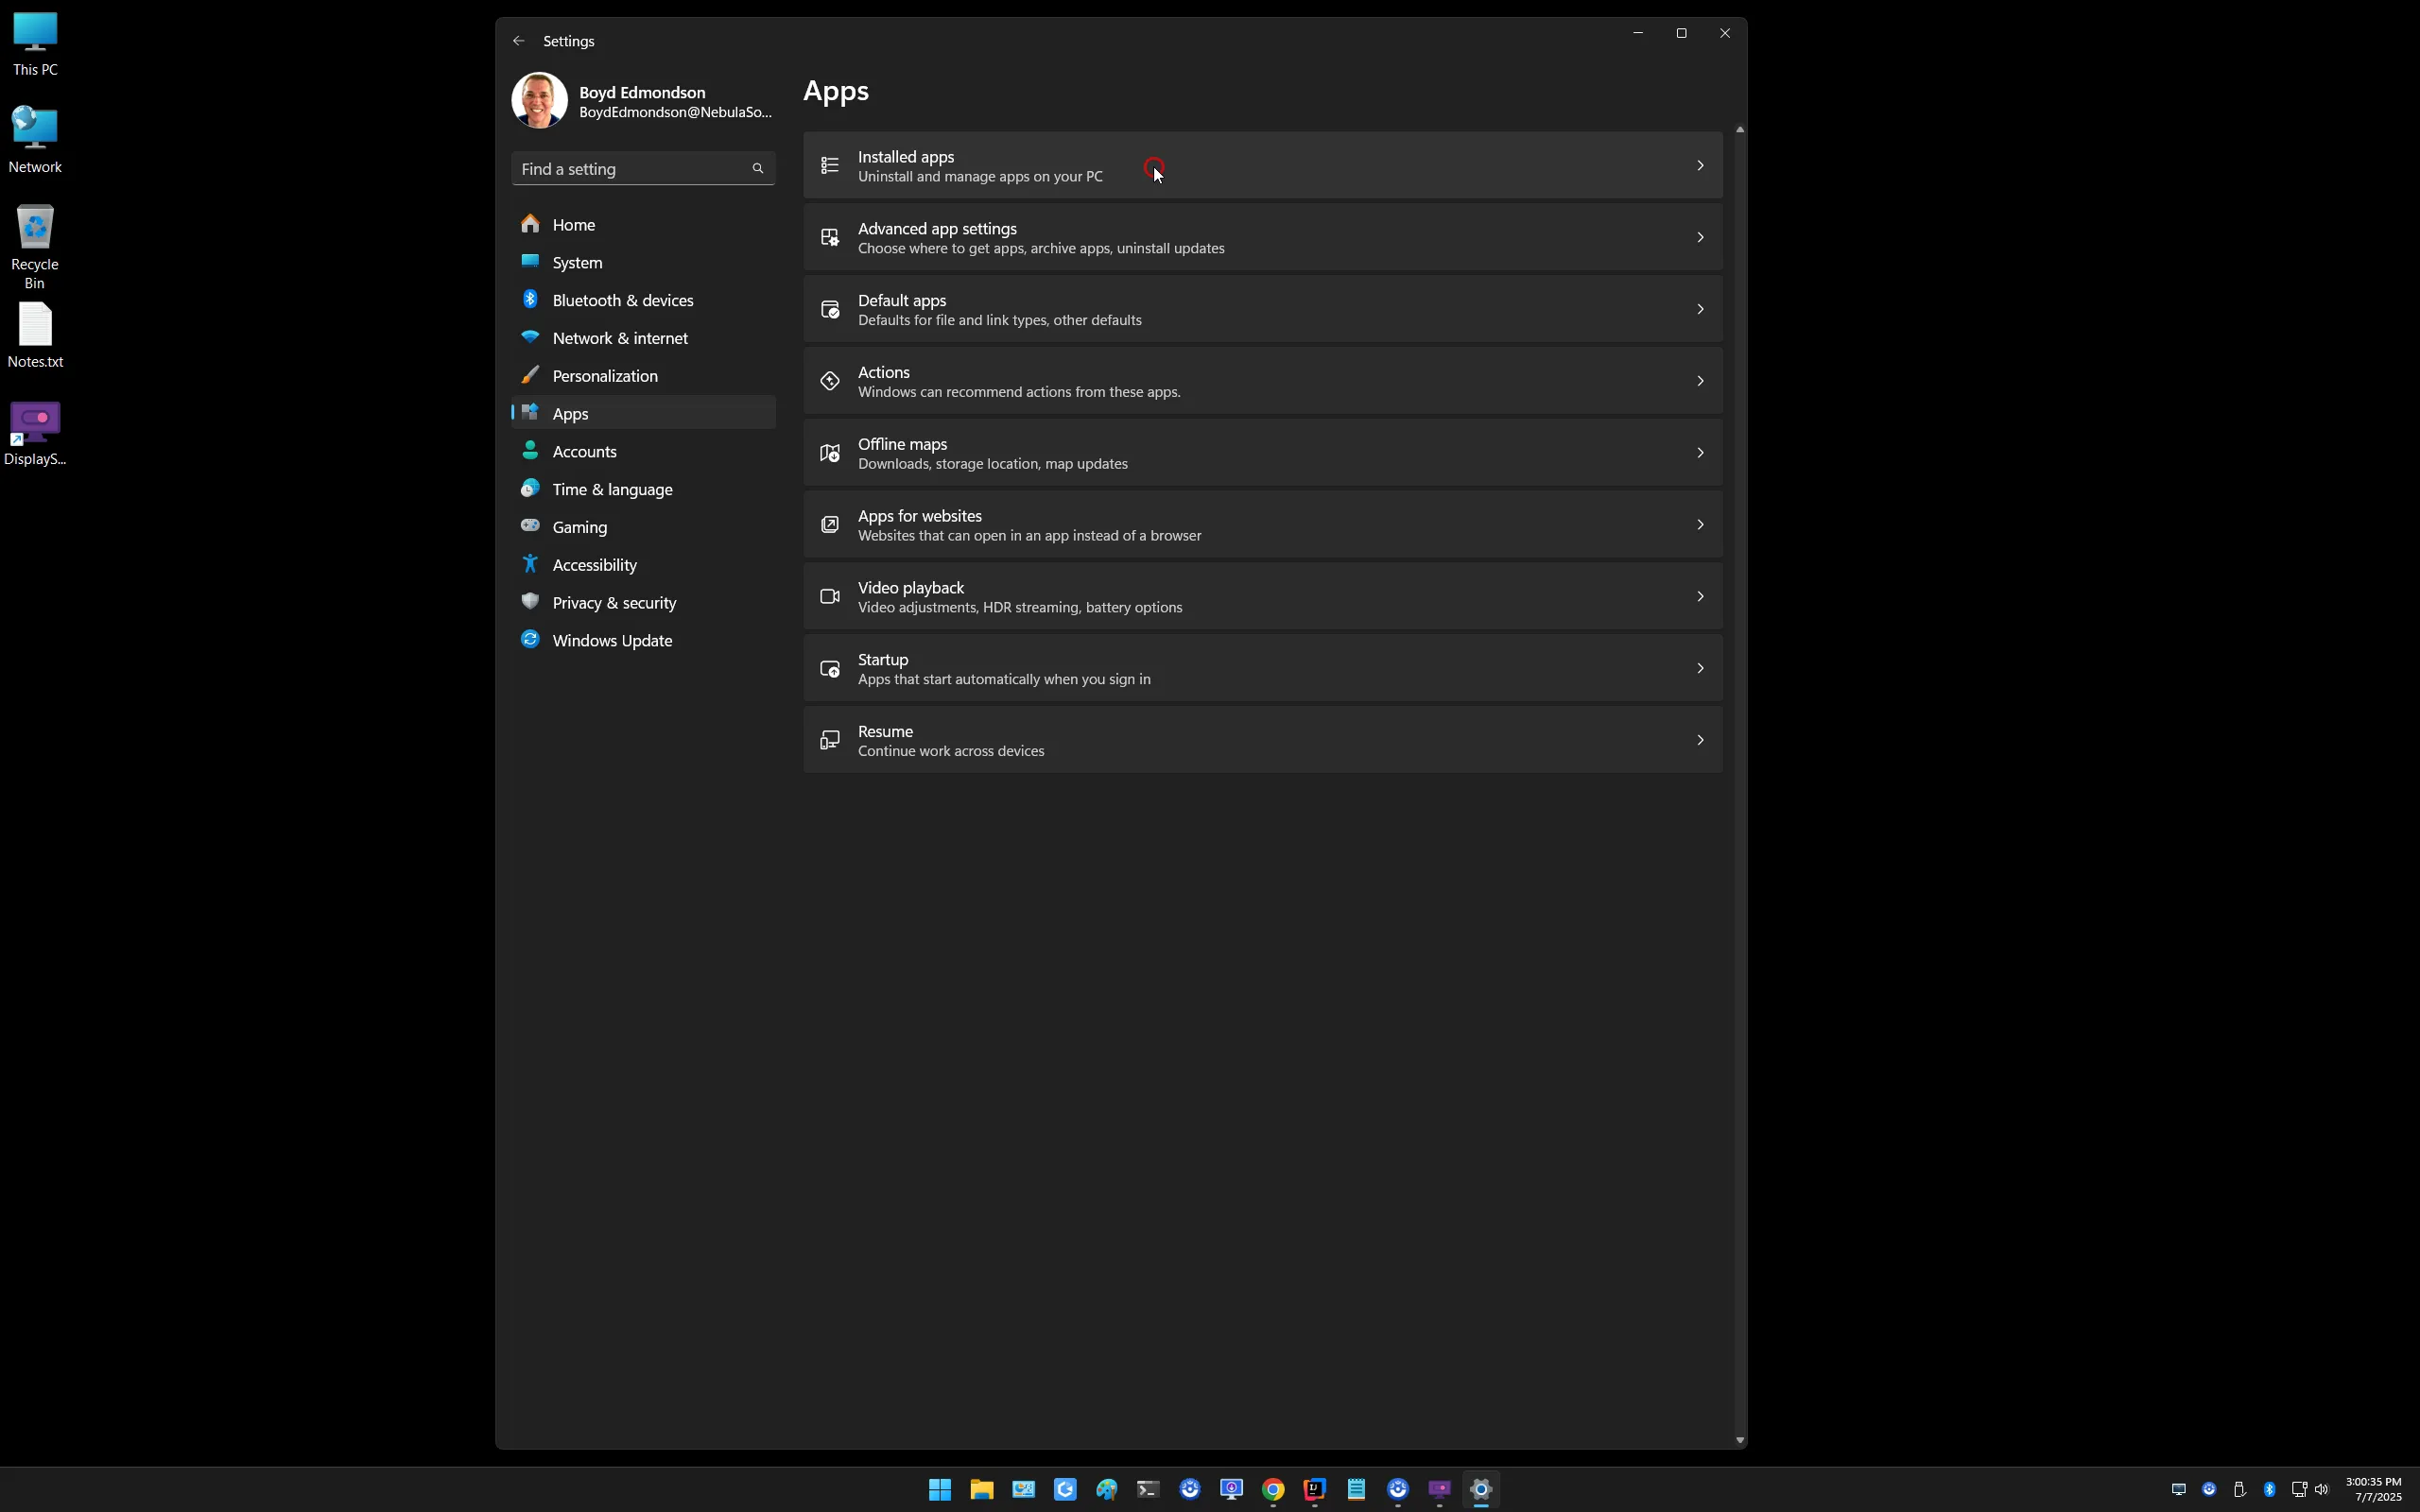Go to Bluetooth & devices settings
Screen dimensions: 2420x1512
click(x=643, y=300)
